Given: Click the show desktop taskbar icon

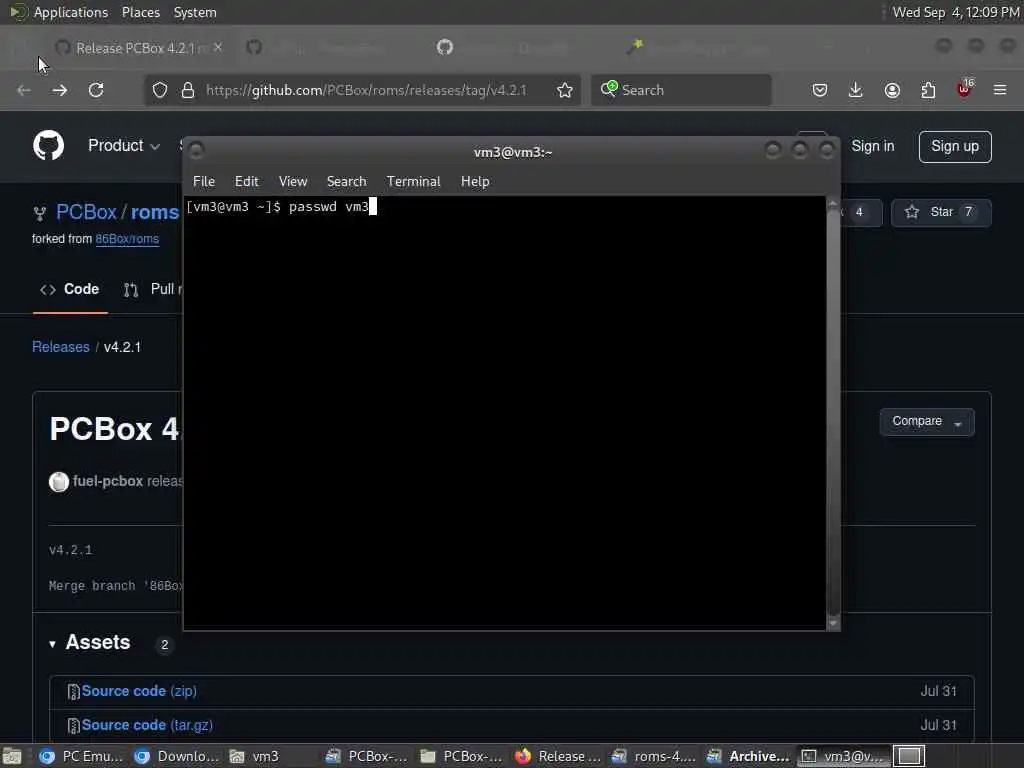Looking at the screenshot, I should point(12,756).
